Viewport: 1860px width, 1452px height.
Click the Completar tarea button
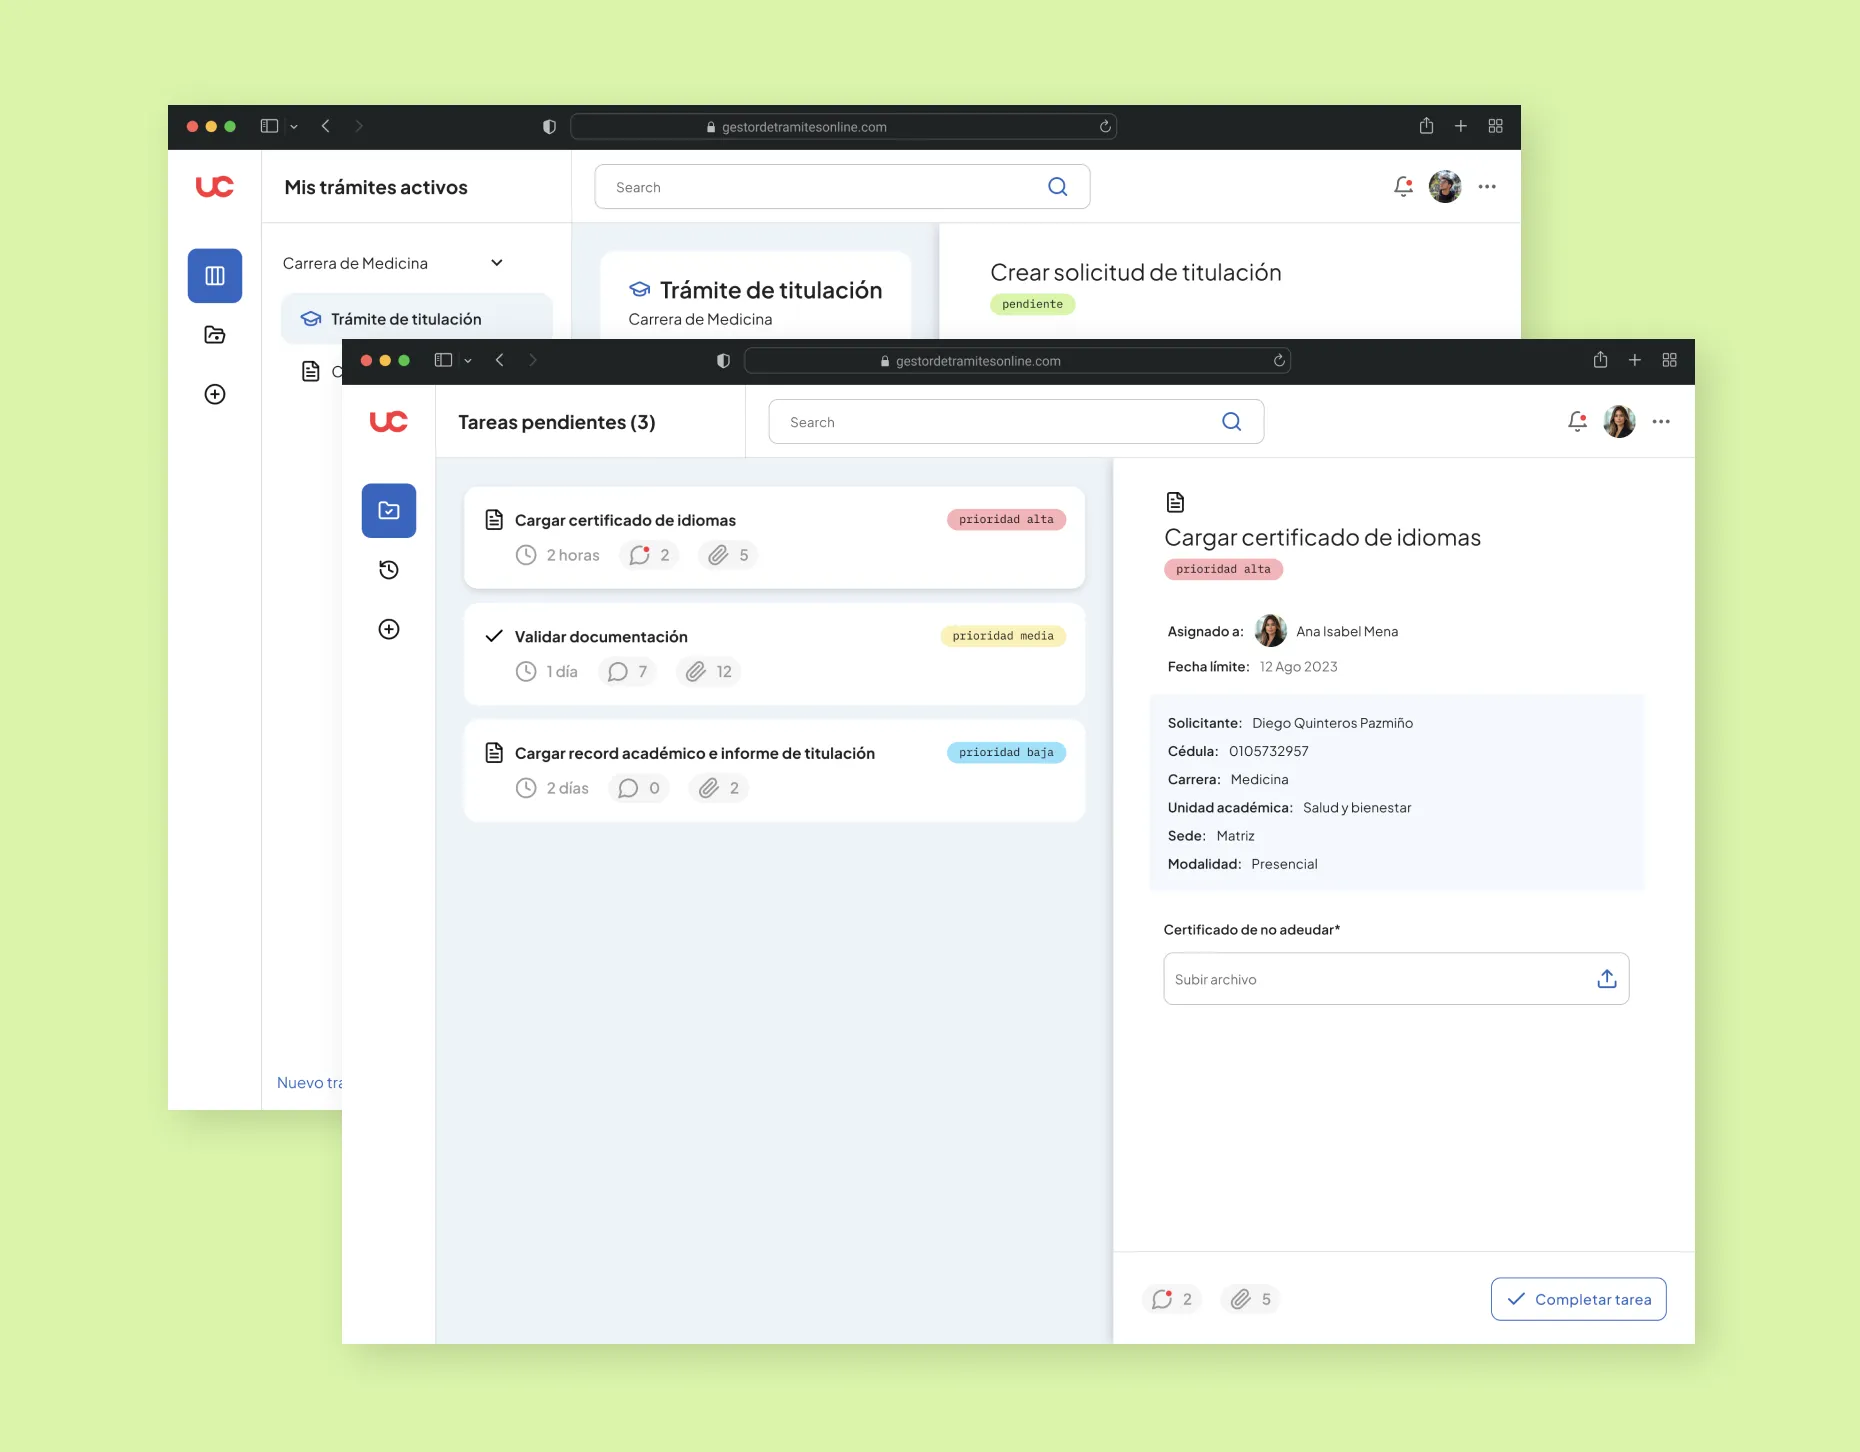coord(1578,1299)
